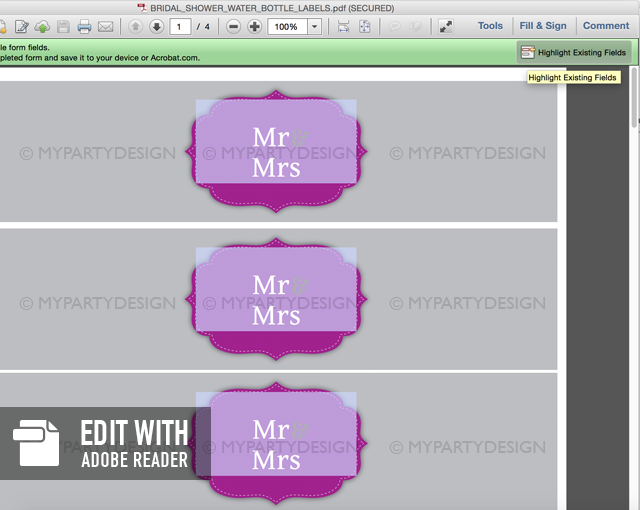Open the zoom percentage dropdown arrow
The width and height of the screenshot is (640, 510).
(314, 26)
